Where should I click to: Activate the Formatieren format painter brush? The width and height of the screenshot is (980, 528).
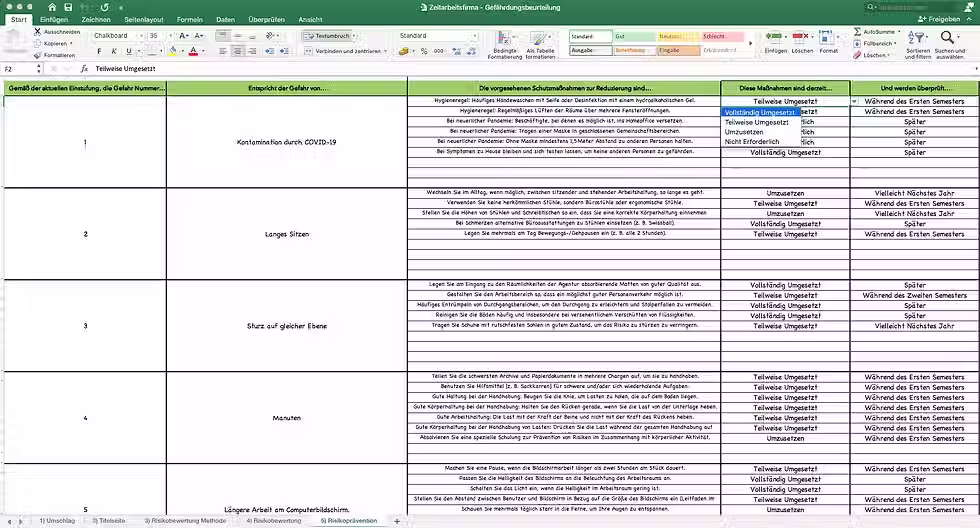tap(38, 55)
